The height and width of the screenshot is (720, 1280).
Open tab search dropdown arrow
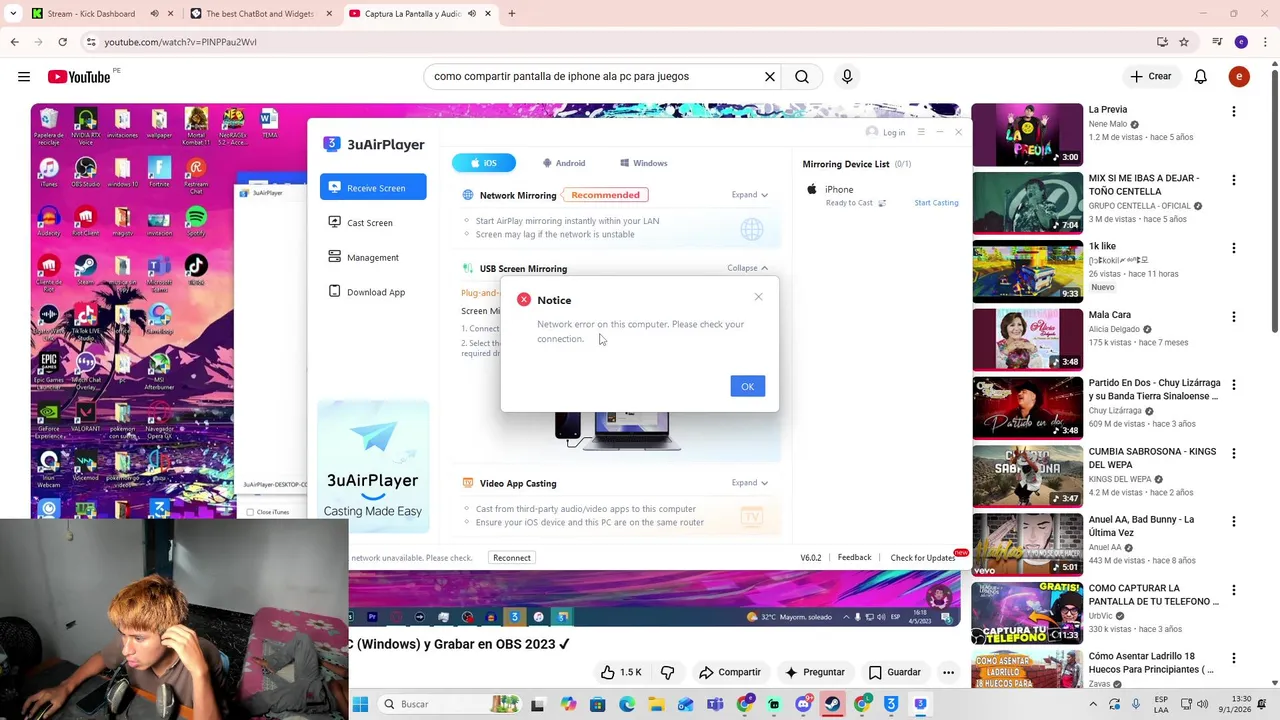tap(13, 14)
